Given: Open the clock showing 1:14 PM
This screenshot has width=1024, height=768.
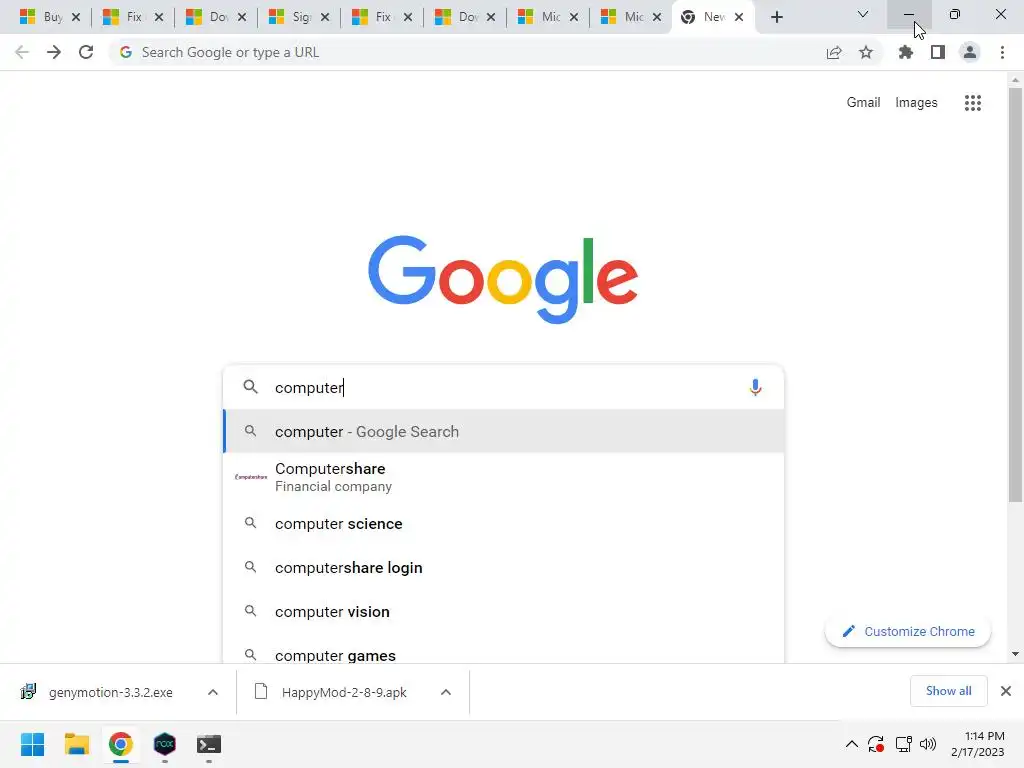Looking at the screenshot, I should pos(978,744).
